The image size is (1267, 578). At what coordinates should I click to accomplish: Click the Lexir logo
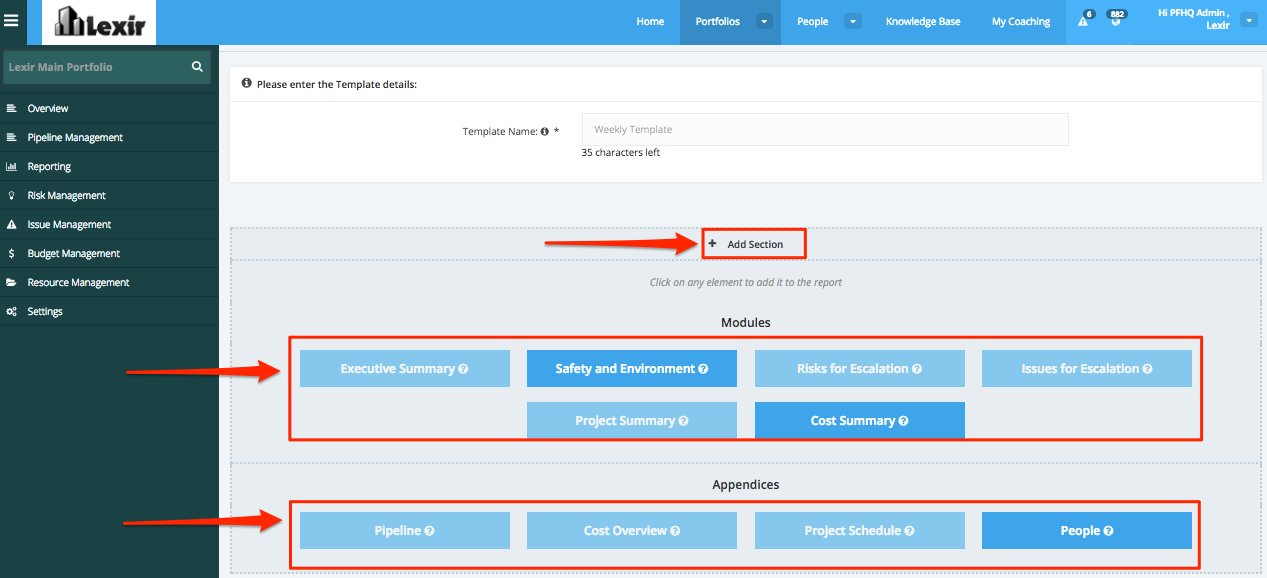(x=99, y=22)
